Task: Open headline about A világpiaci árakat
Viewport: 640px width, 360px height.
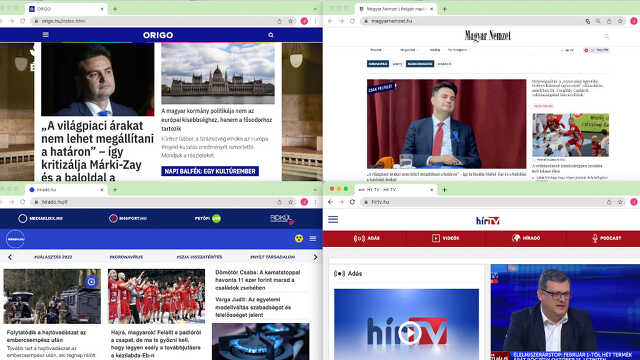Action: tap(98, 151)
